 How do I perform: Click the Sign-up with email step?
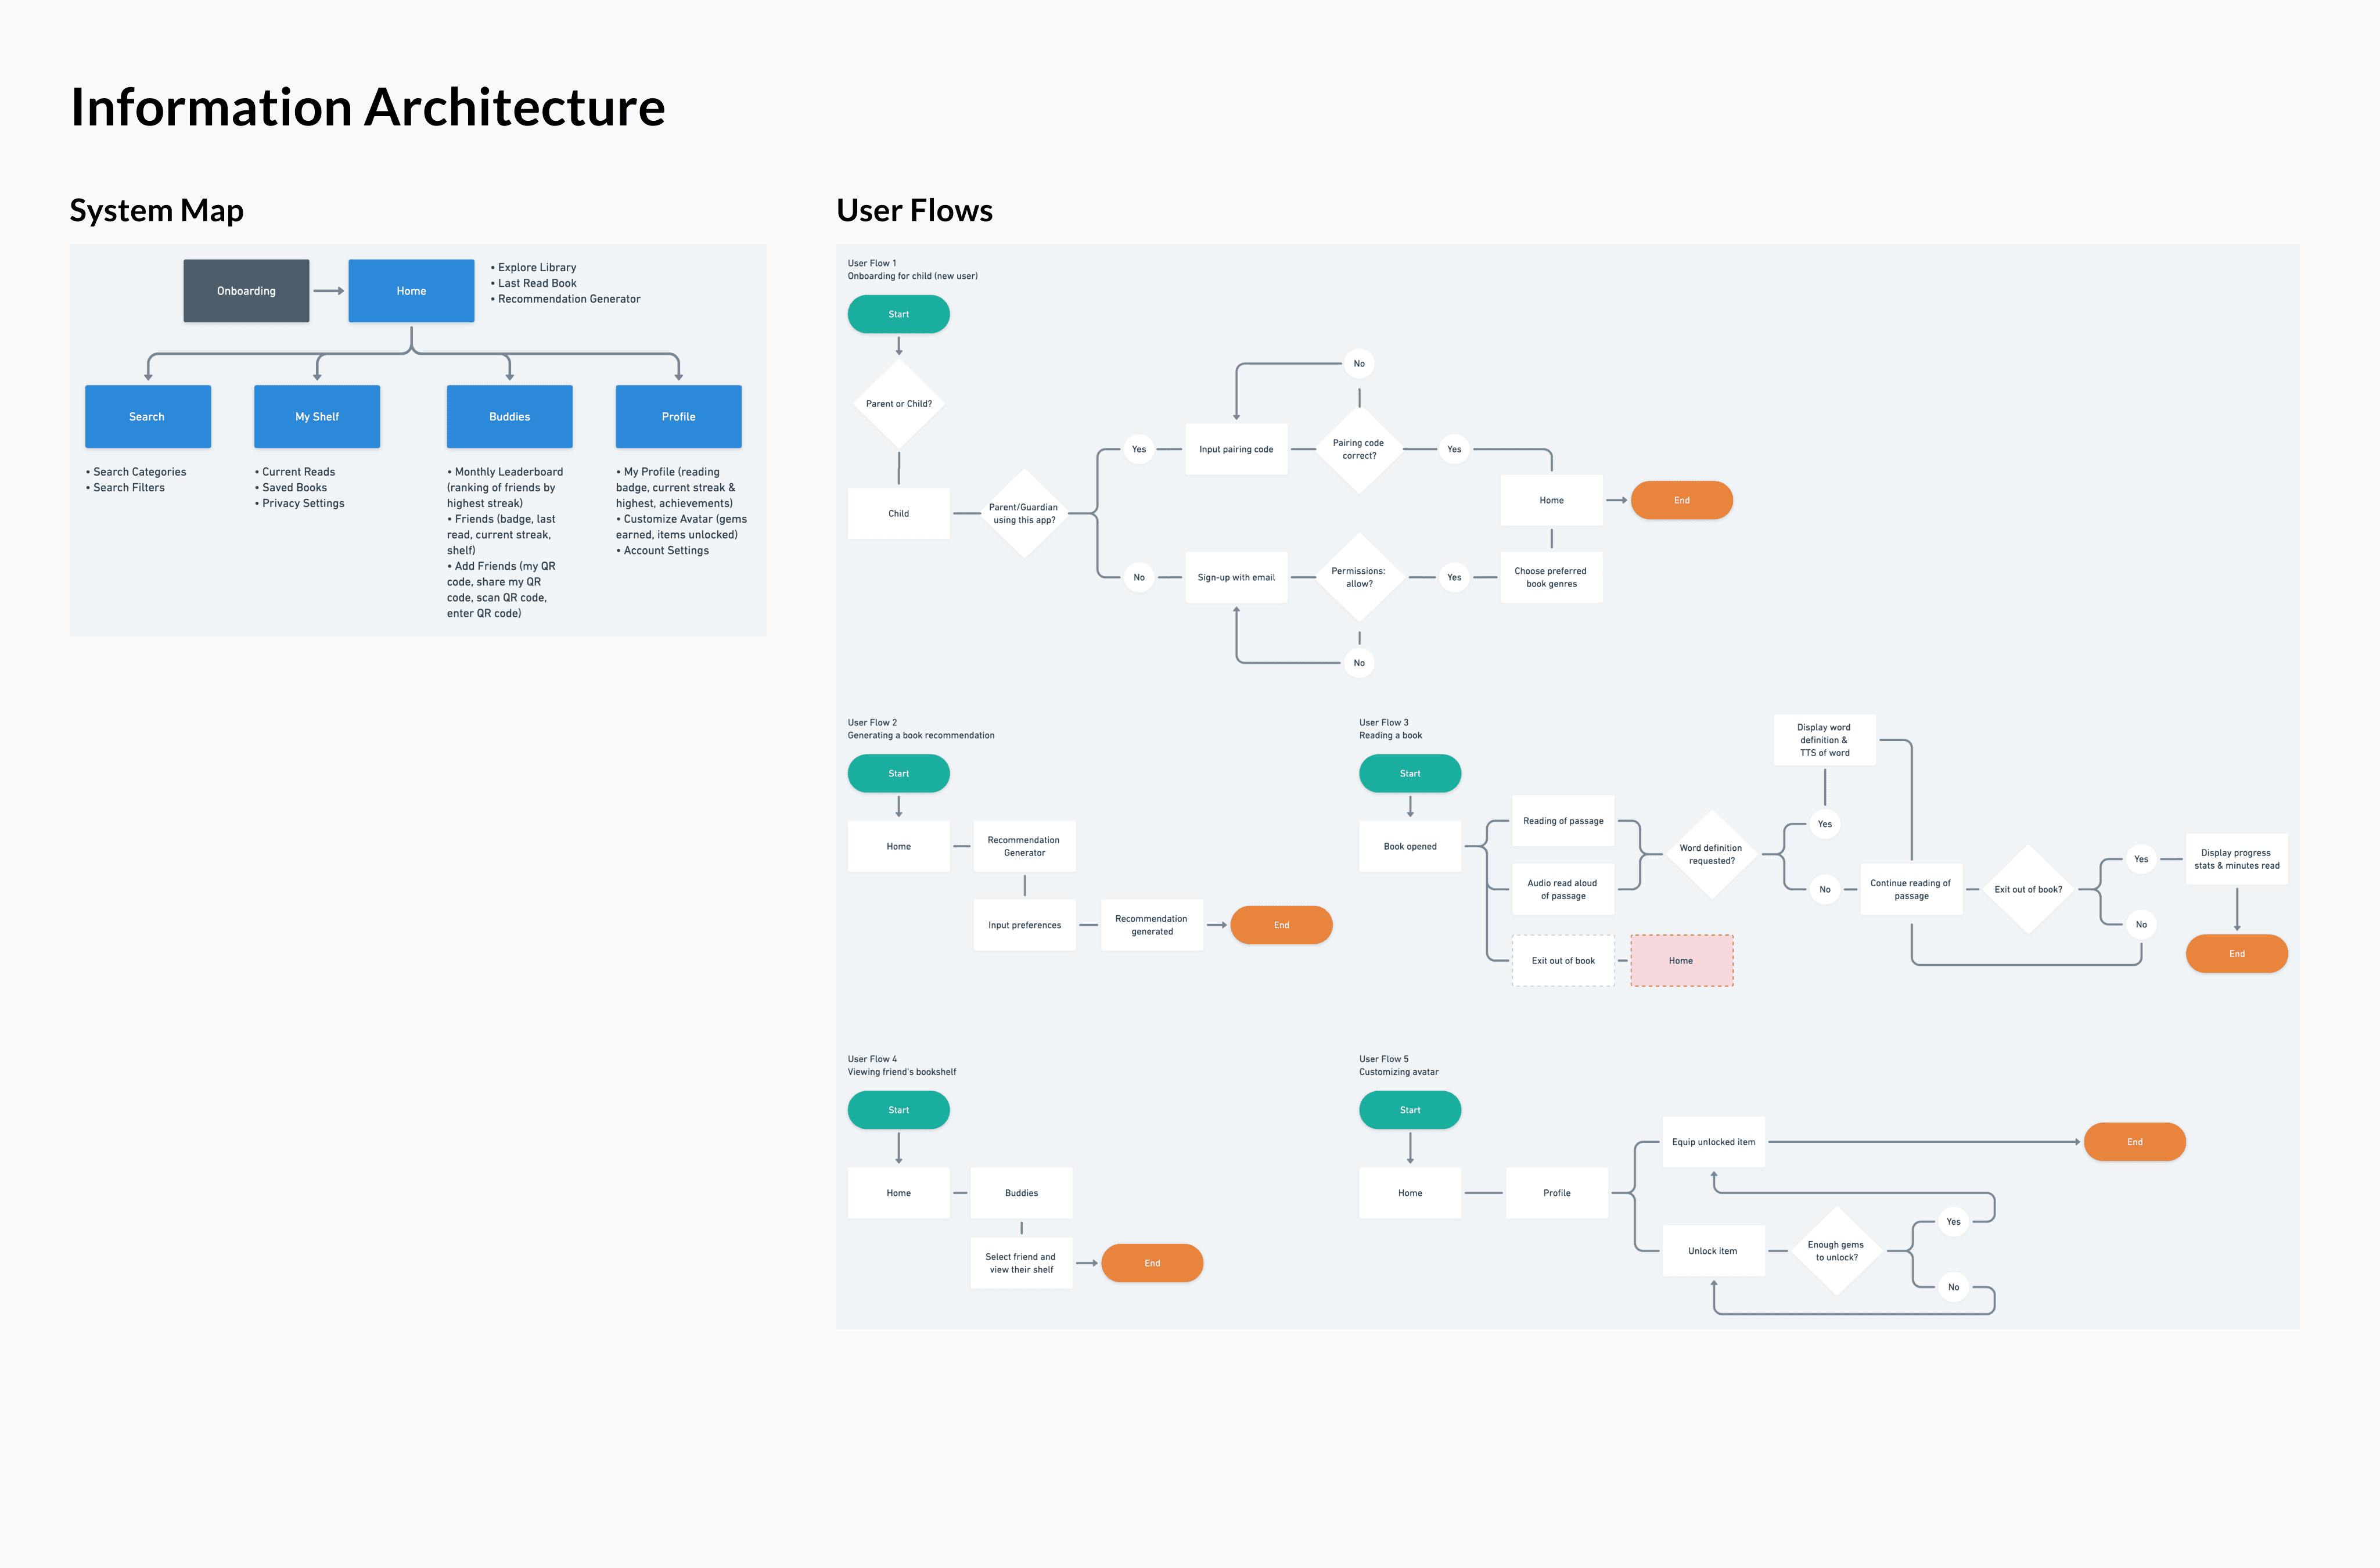[x=1236, y=577]
